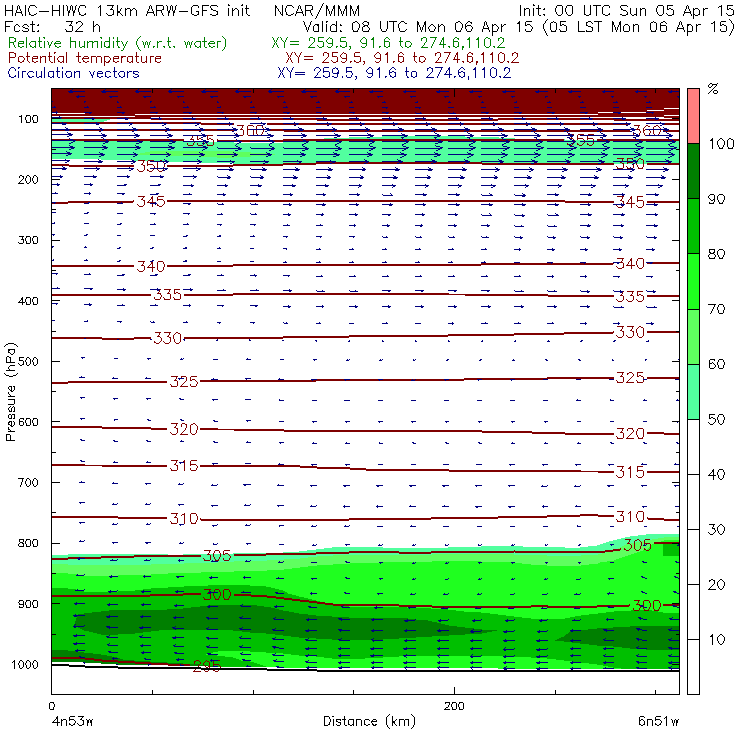Click the right 335 isentrope contour label
Image resolution: width=740 pixels, height=740 pixels.
pyautogui.click(x=630, y=297)
